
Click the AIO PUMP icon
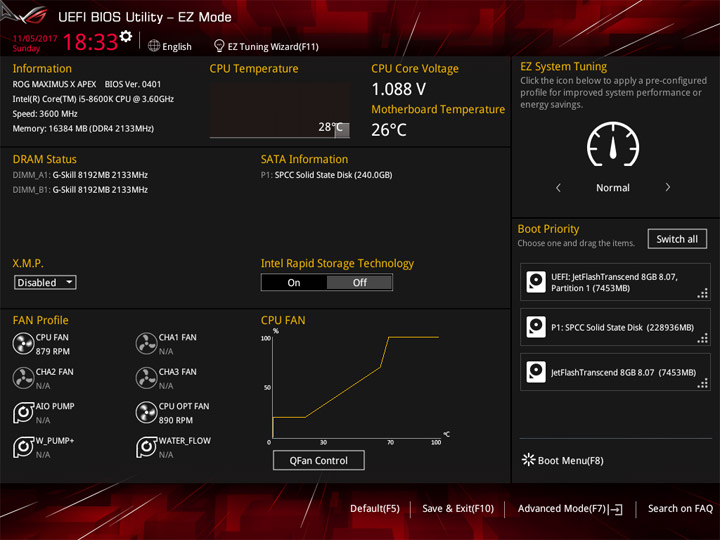tap(23, 413)
